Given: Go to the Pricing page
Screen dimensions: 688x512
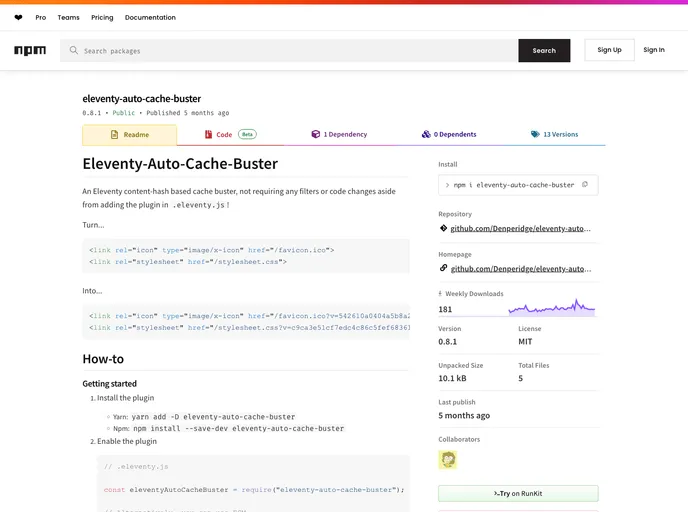Looking at the screenshot, I should (102, 18).
